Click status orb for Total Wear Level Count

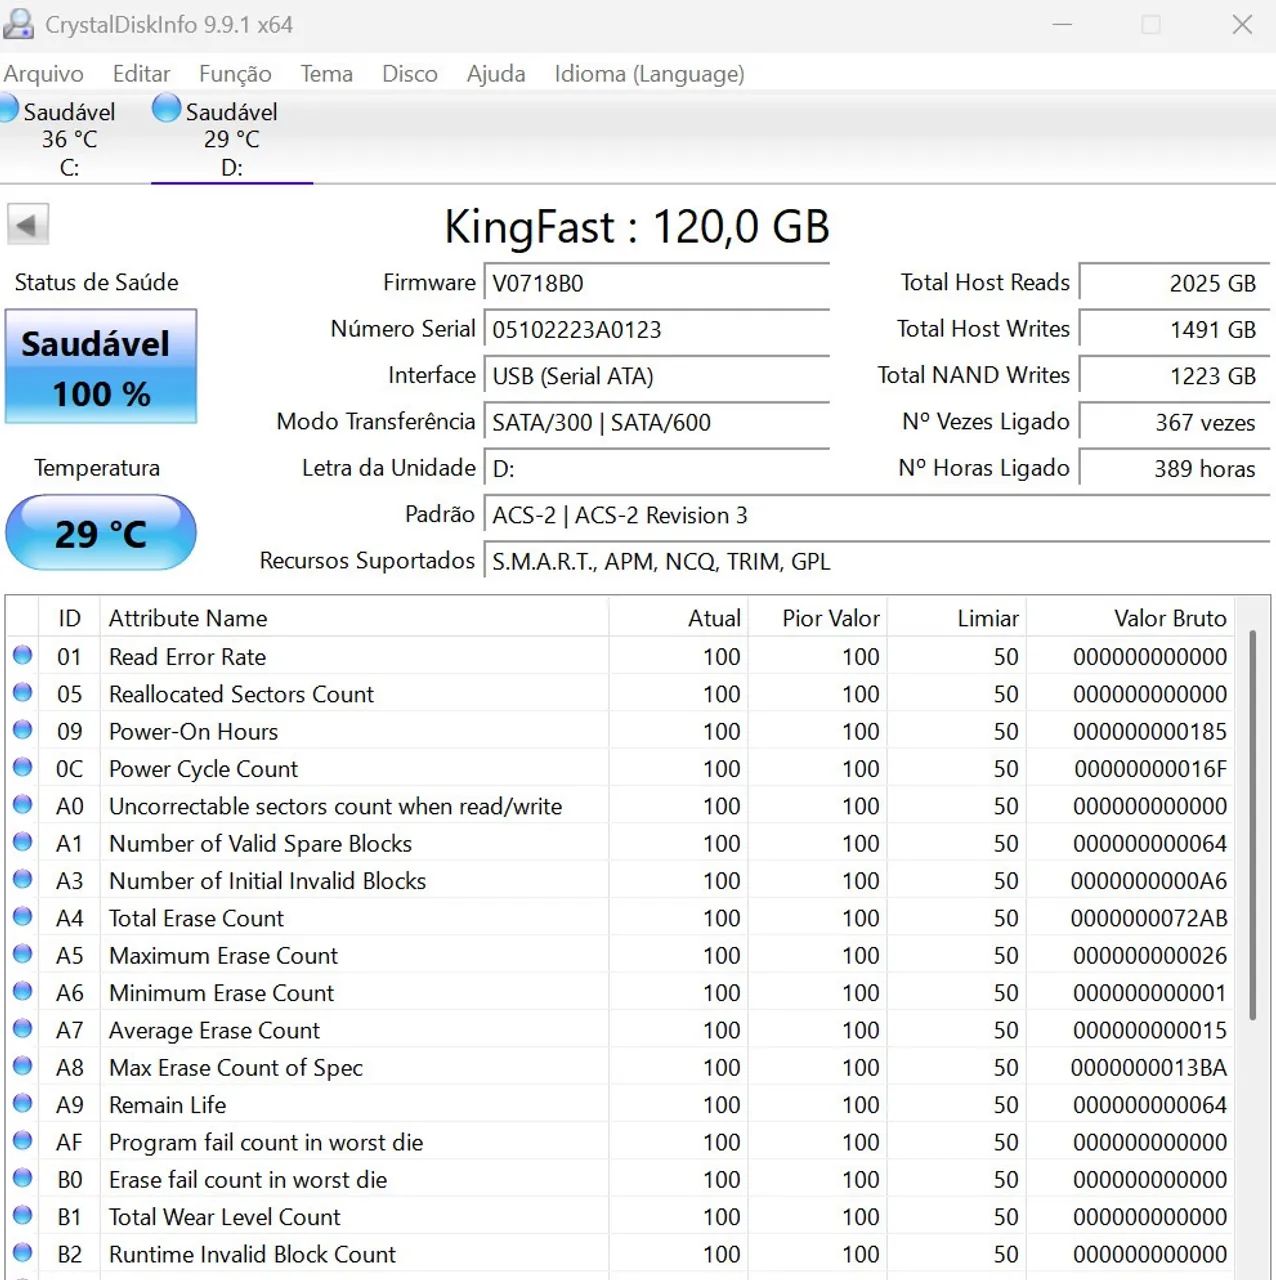tap(22, 1216)
